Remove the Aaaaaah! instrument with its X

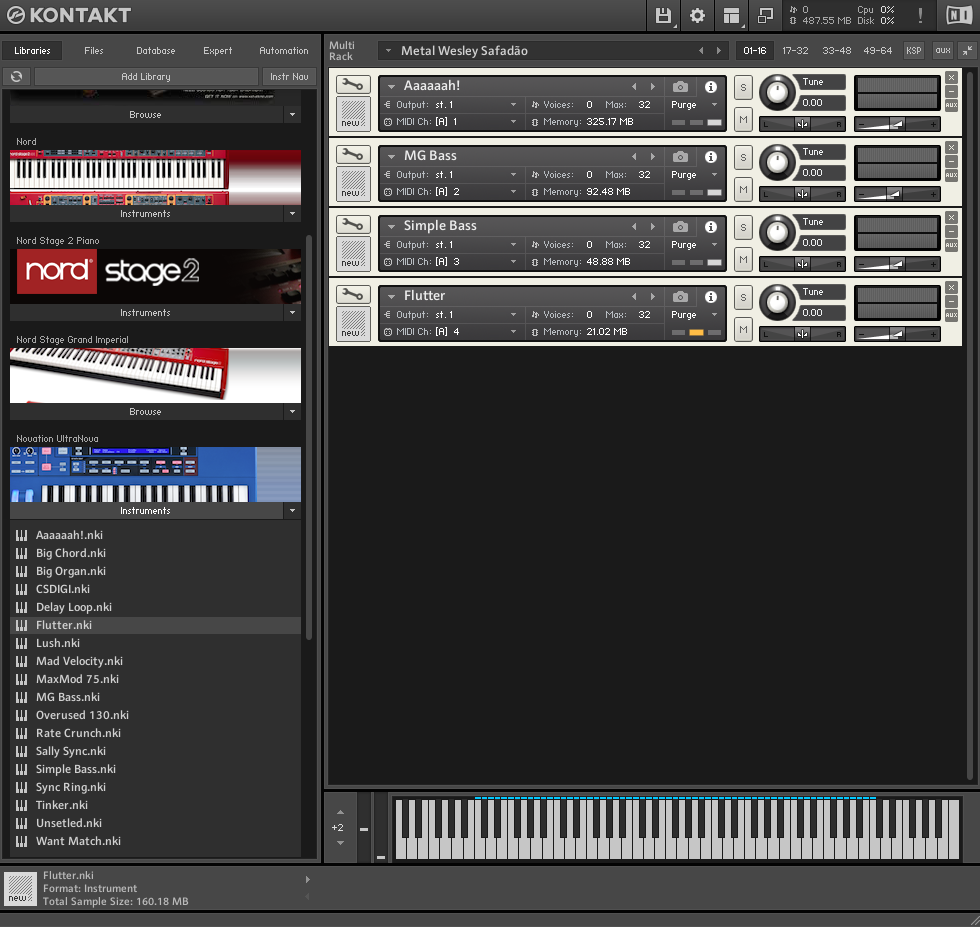point(951,78)
